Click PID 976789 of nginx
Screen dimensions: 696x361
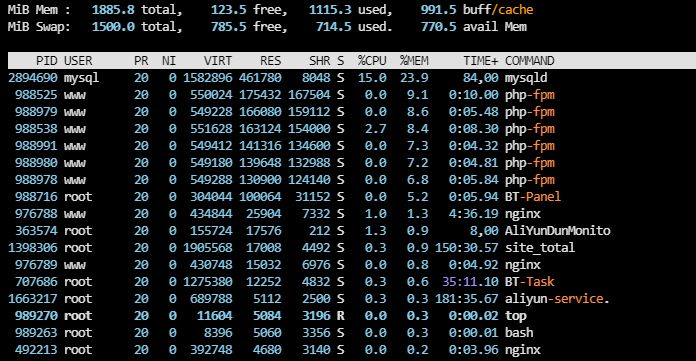[36, 265]
